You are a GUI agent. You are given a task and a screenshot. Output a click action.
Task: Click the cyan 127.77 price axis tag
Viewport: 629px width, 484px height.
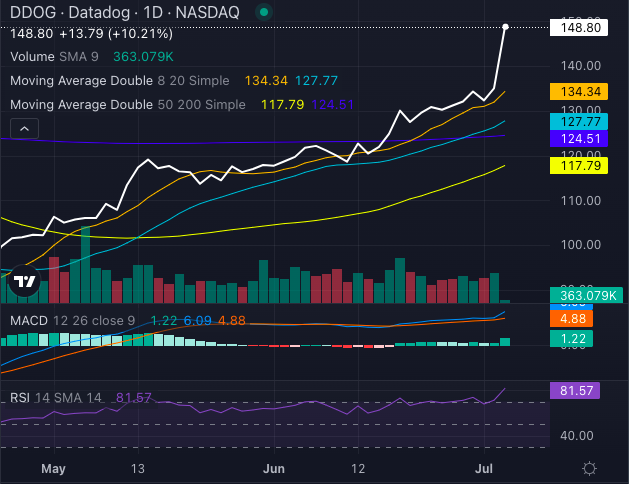coord(579,122)
